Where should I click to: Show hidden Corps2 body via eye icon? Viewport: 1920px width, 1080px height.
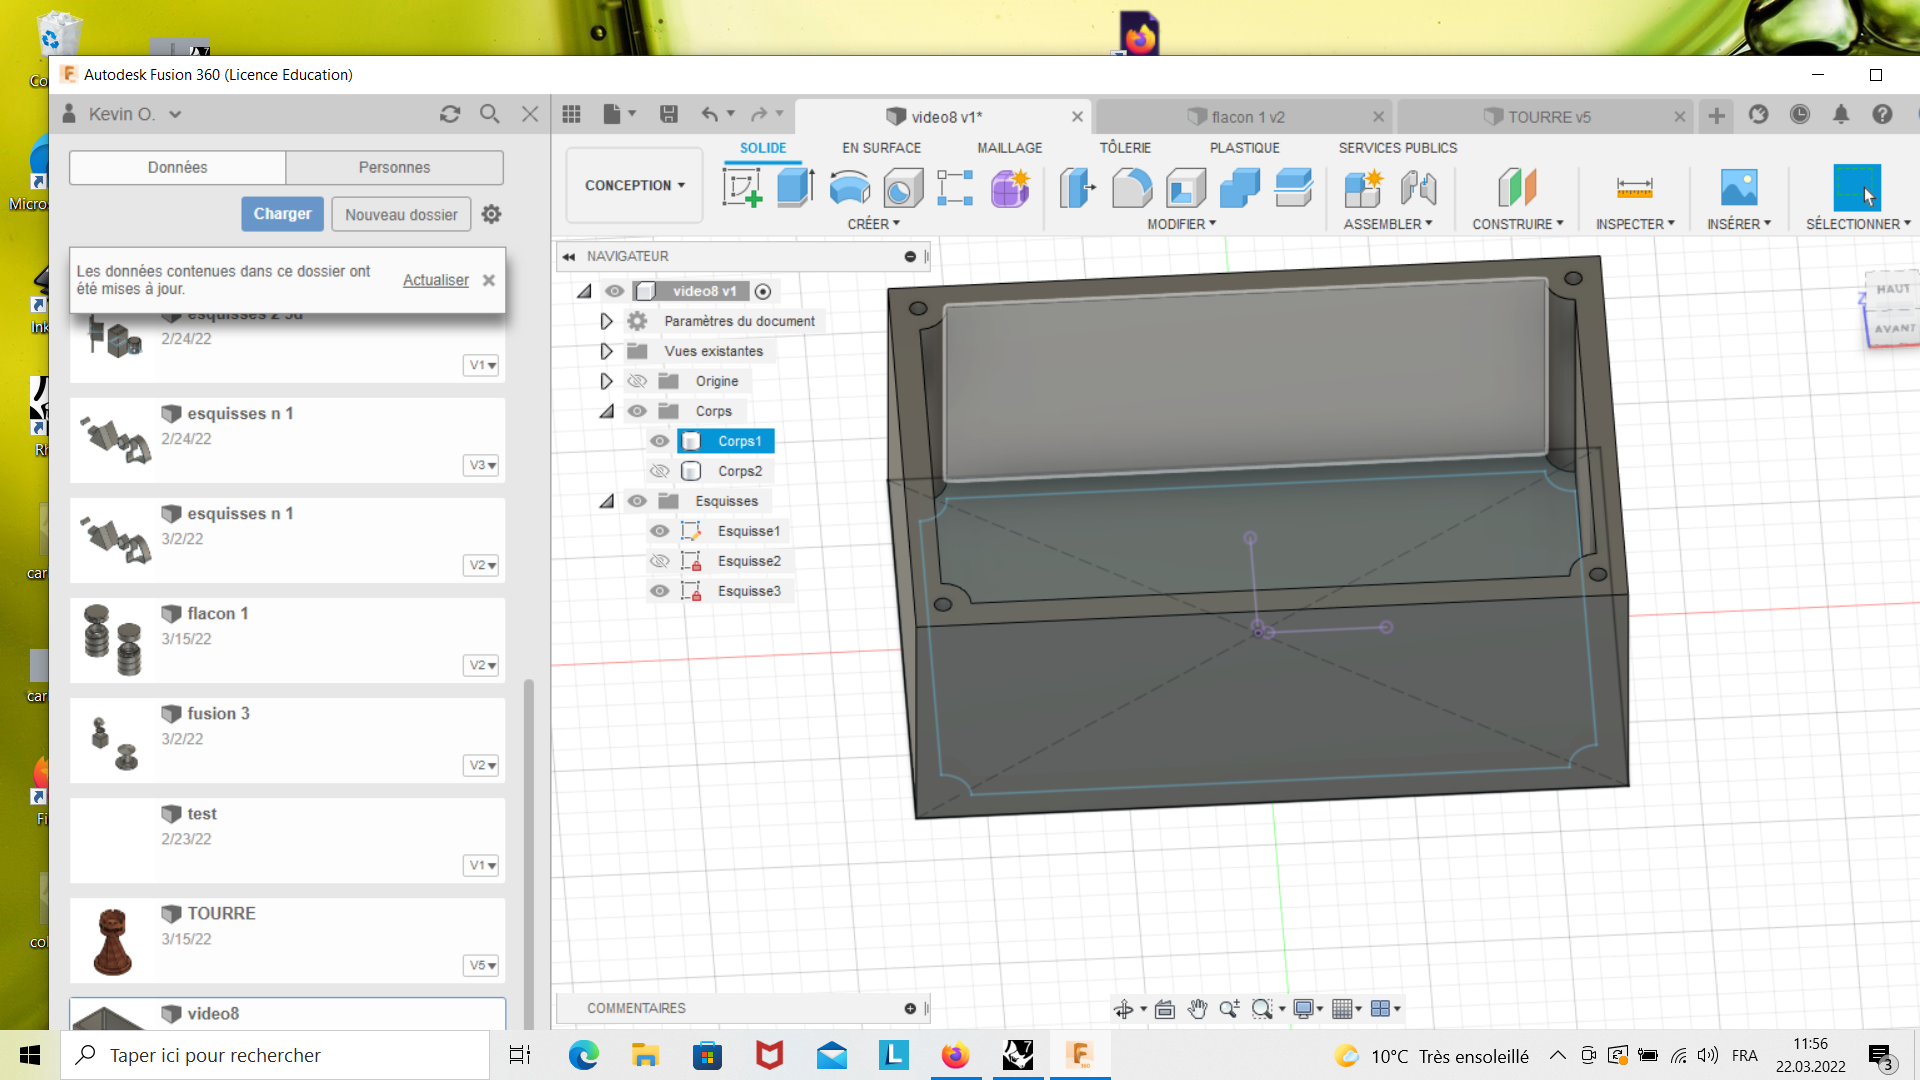pyautogui.click(x=659, y=471)
